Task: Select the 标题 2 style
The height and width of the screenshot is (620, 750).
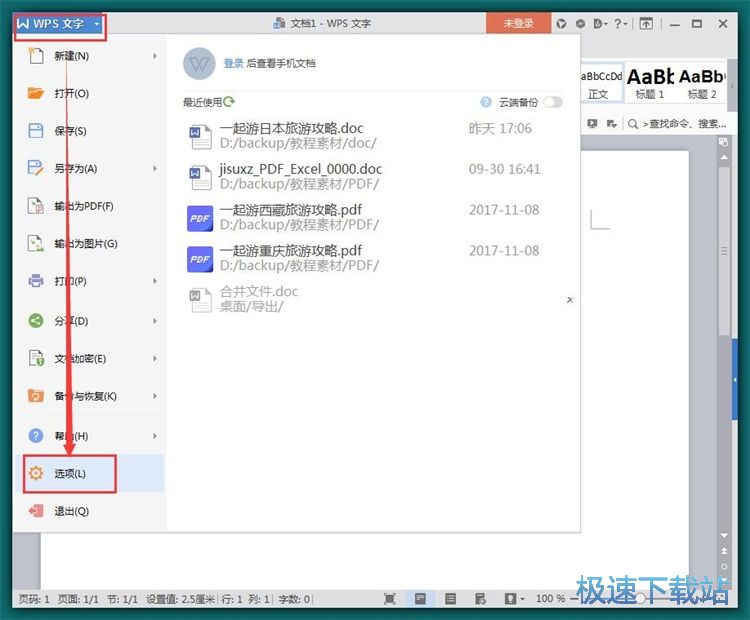Action: tap(702, 82)
